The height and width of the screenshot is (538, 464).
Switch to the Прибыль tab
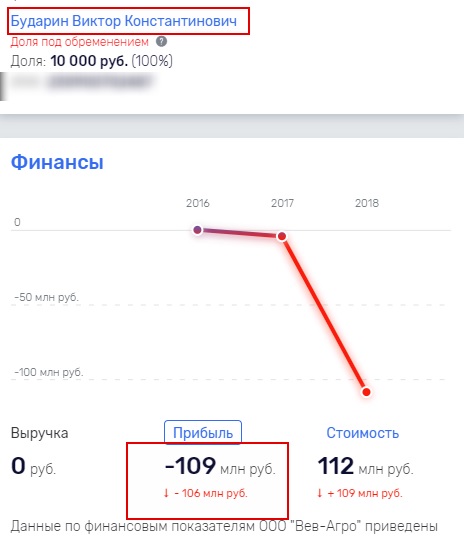pyautogui.click(x=203, y=433)
